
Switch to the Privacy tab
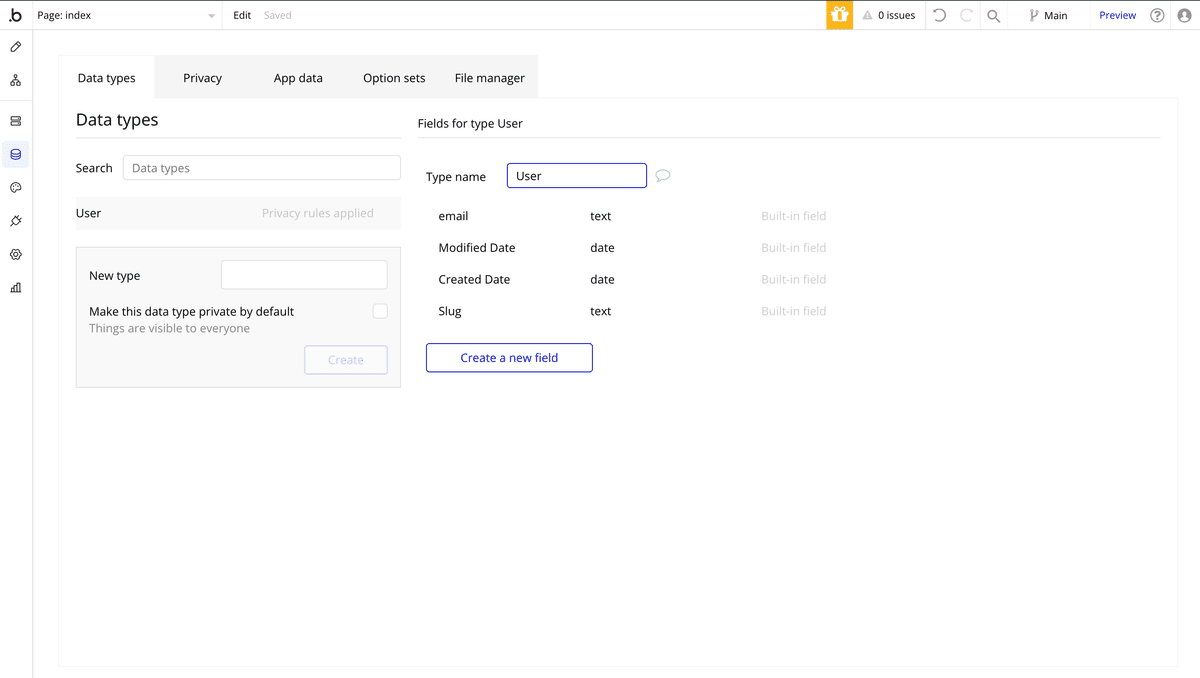click(202, 78)
